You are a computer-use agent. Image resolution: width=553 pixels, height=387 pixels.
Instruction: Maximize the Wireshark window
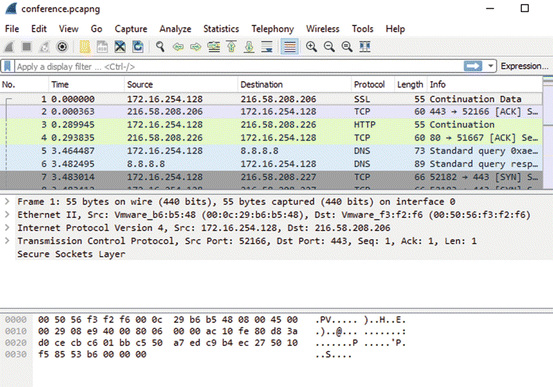point(525,8)
